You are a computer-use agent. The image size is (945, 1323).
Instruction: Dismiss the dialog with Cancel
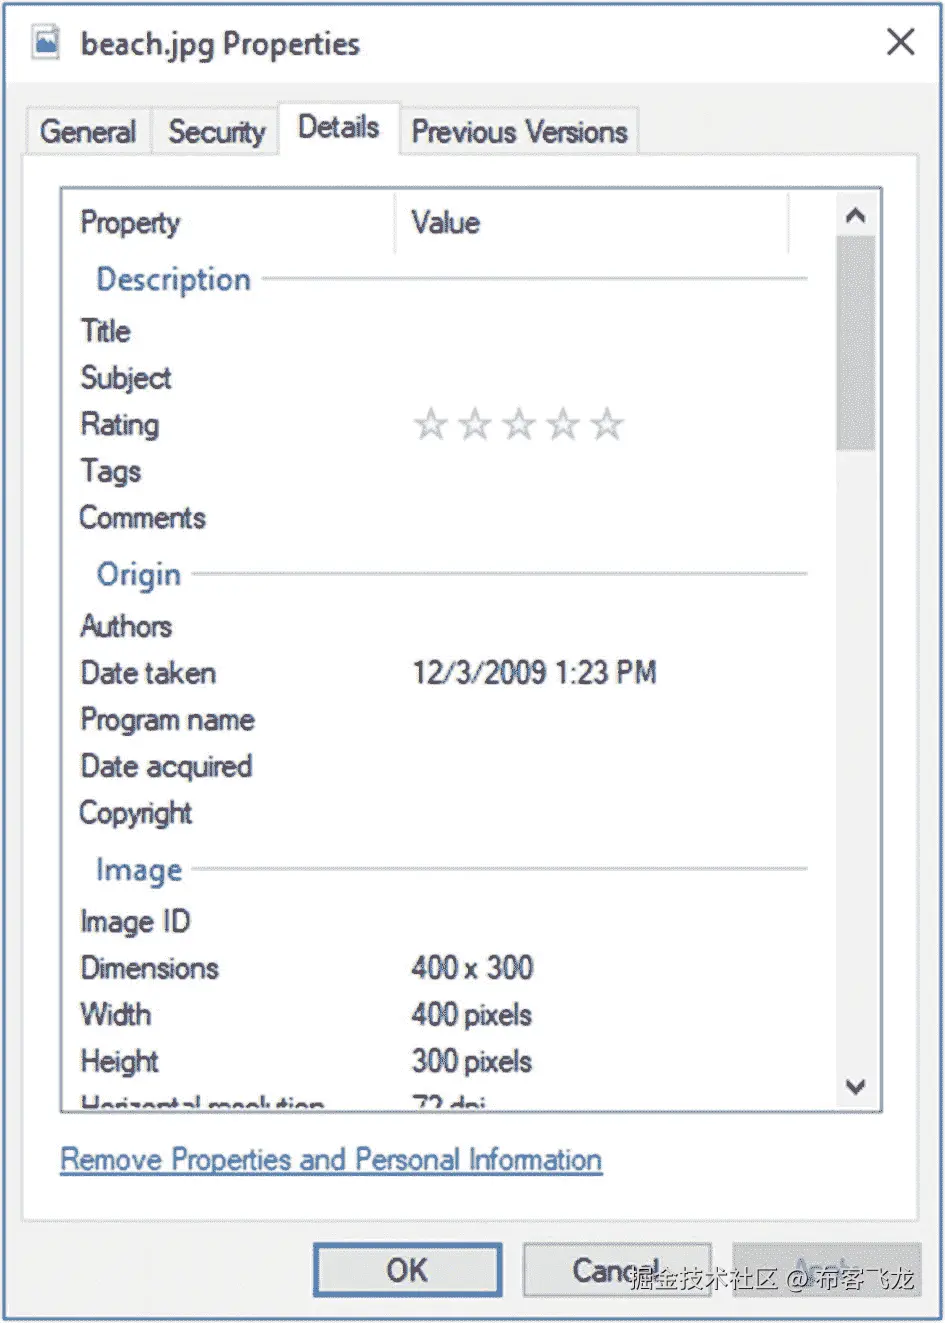[617, 1270]
